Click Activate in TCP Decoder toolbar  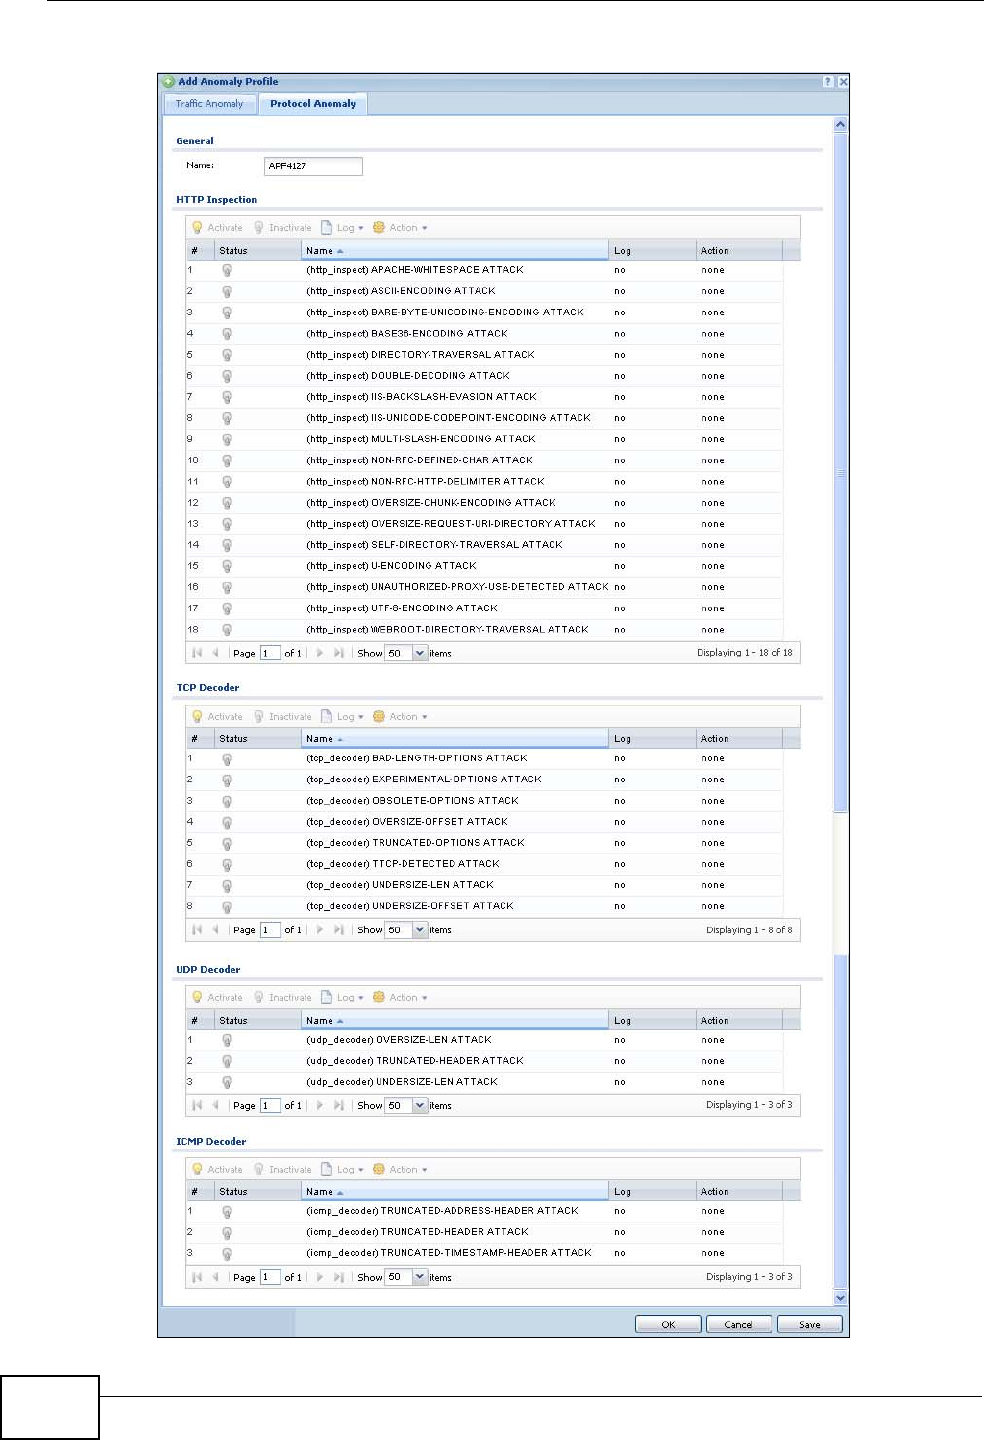[x=217, y=717]
